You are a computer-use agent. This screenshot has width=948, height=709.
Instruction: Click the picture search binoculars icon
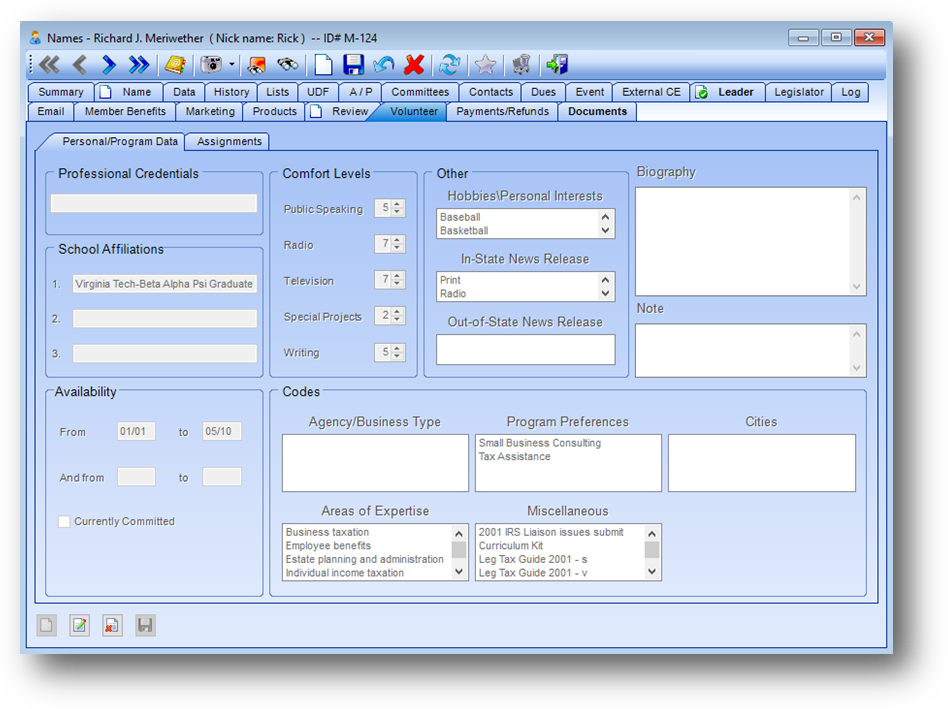(257, 64)
